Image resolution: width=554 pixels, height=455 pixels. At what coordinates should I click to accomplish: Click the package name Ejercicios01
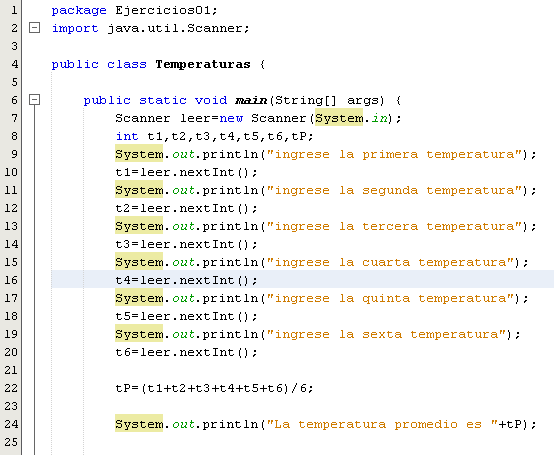point(163,10)
